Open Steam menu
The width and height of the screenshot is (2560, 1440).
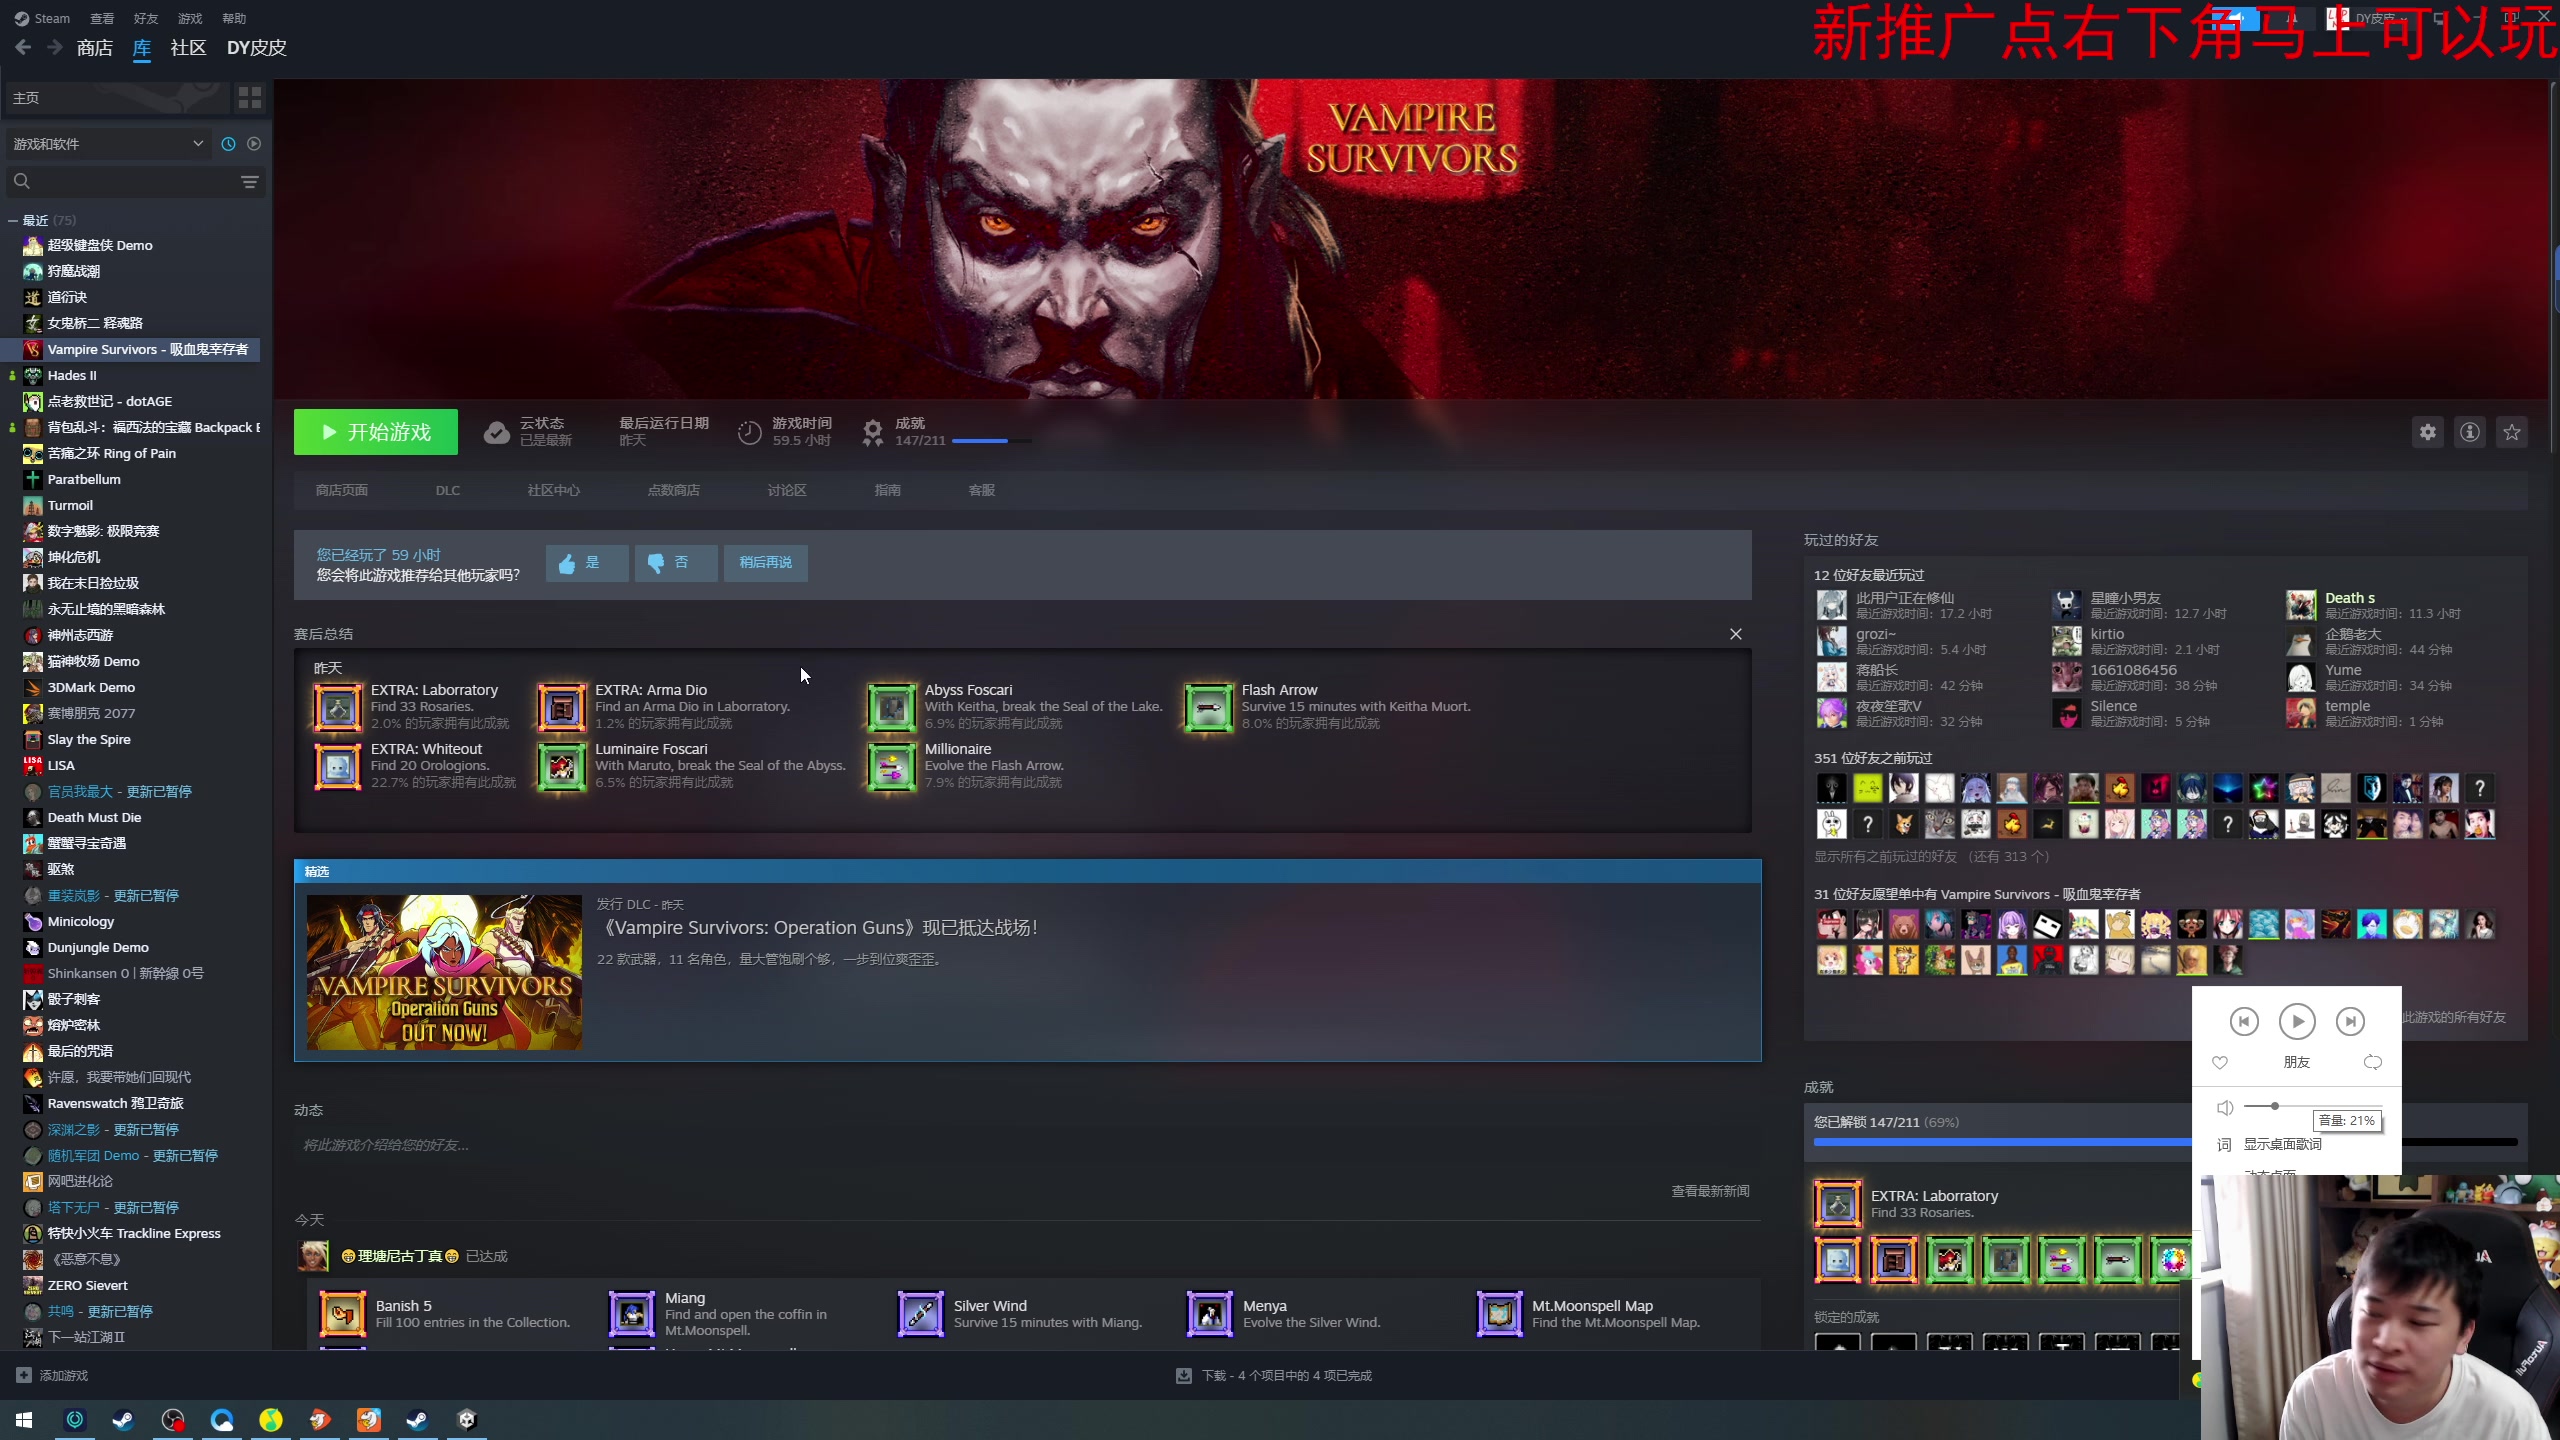(x=42, y=18)
